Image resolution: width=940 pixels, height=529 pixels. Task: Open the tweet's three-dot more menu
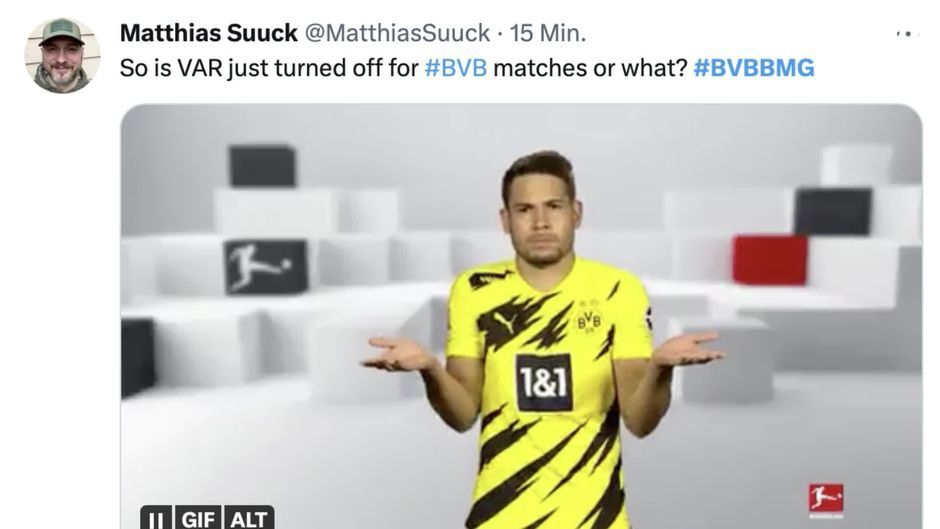coord(908,34)
